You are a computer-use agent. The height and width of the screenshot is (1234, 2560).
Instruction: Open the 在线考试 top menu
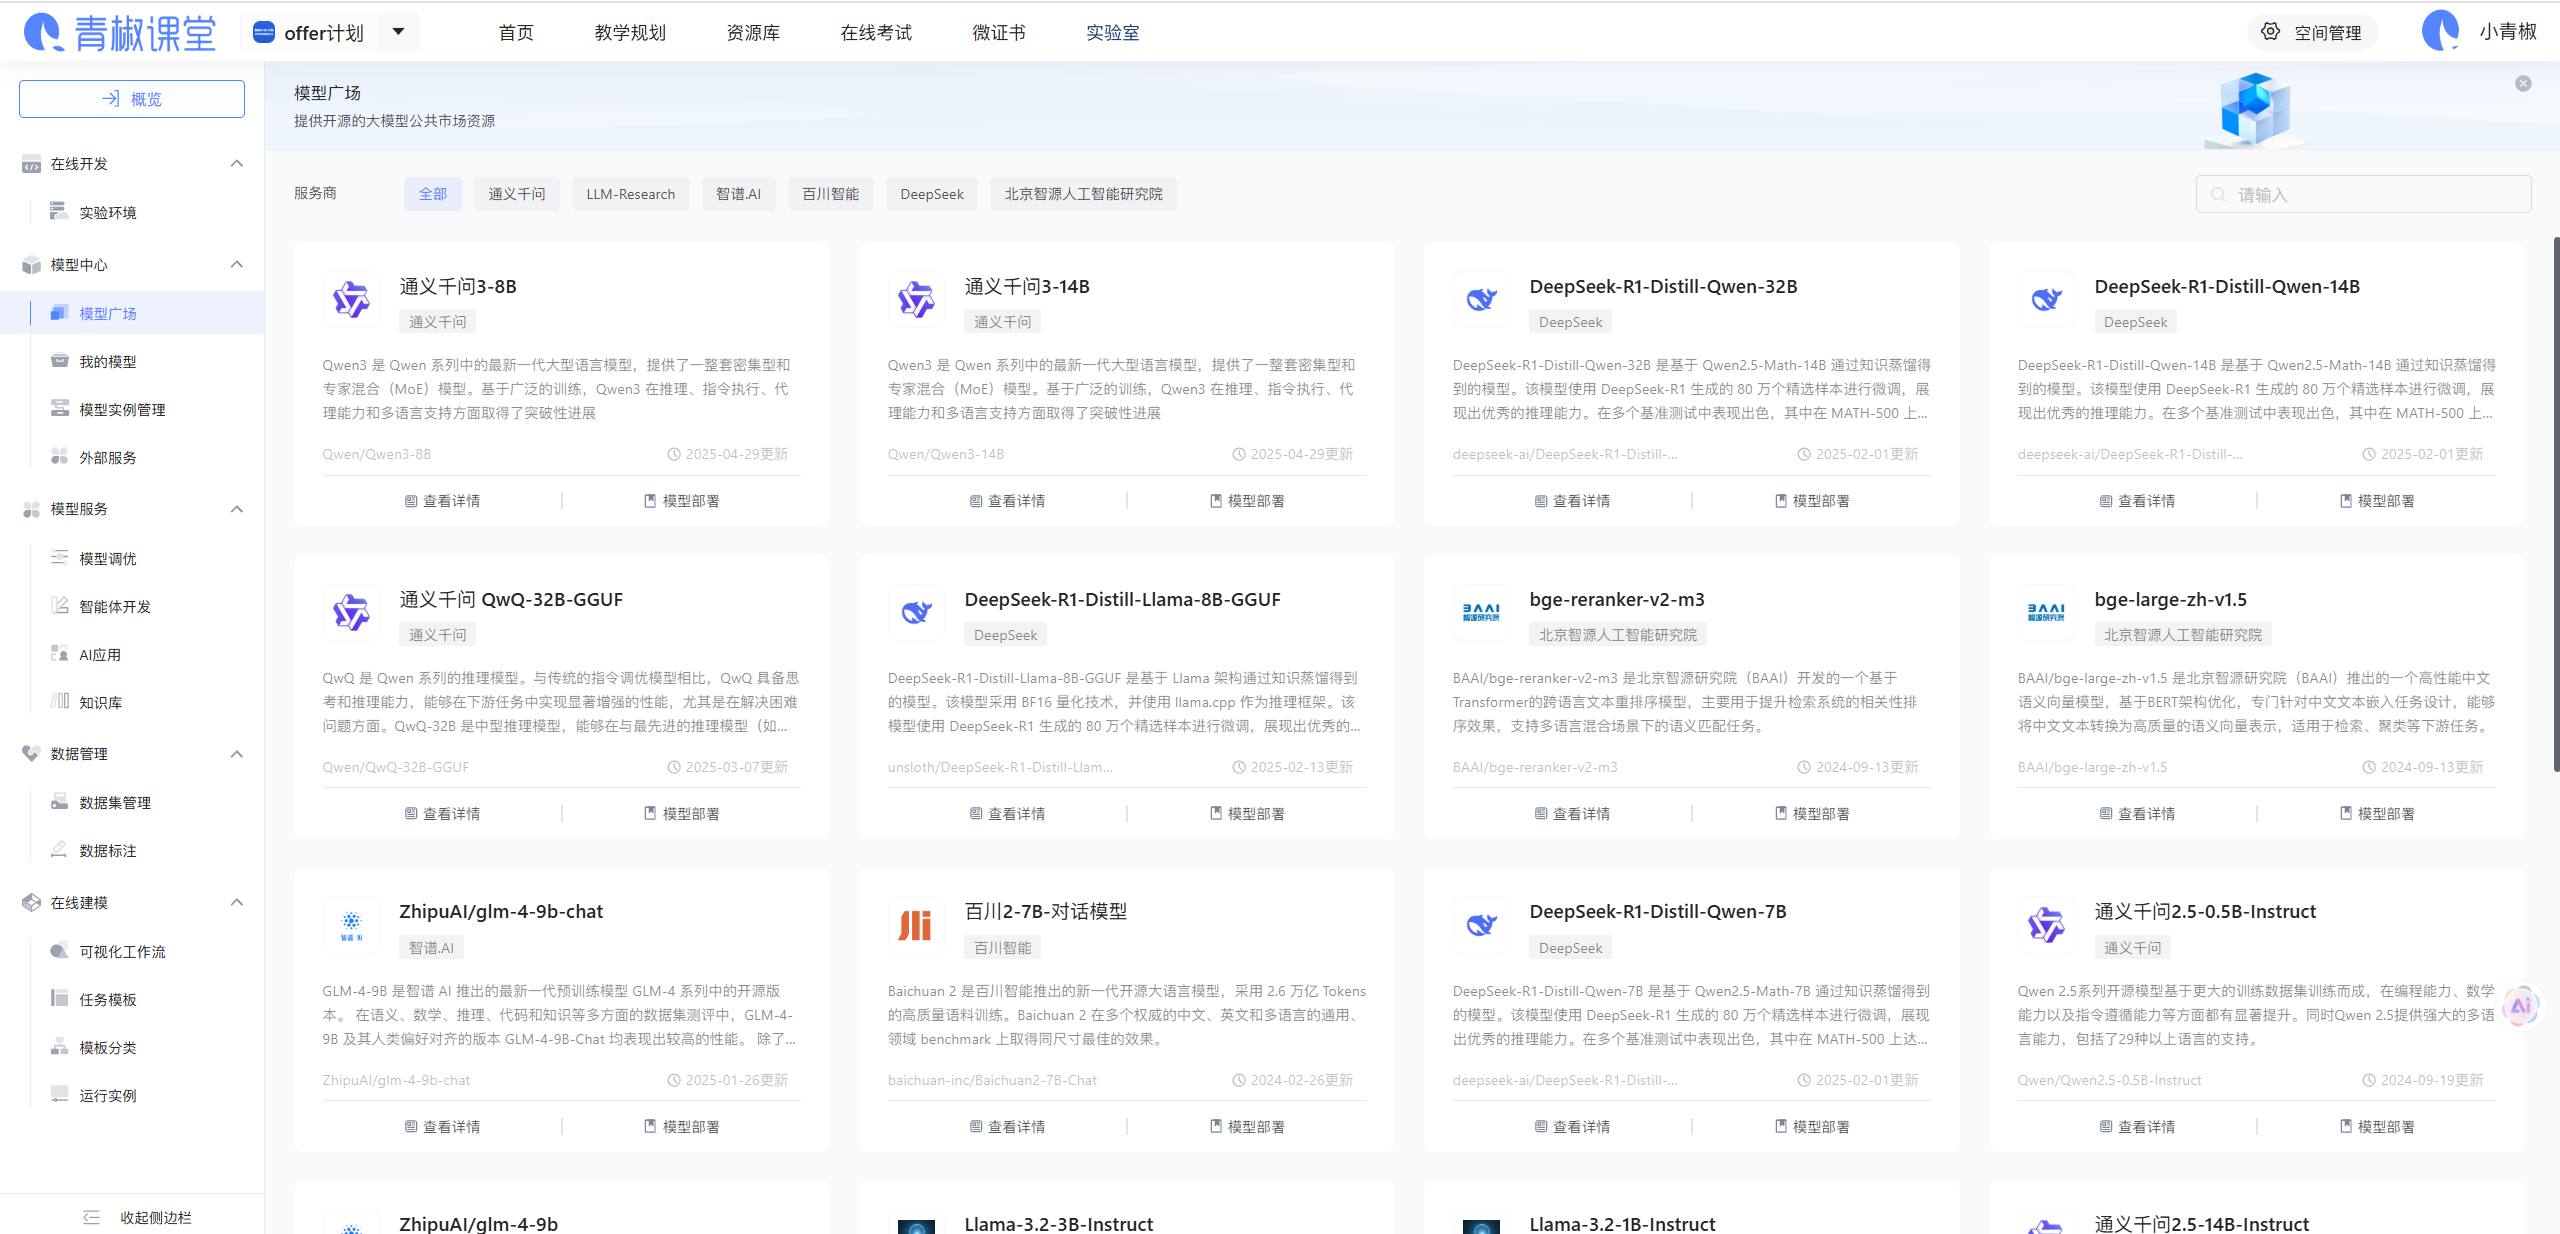[x=875, y=32]
